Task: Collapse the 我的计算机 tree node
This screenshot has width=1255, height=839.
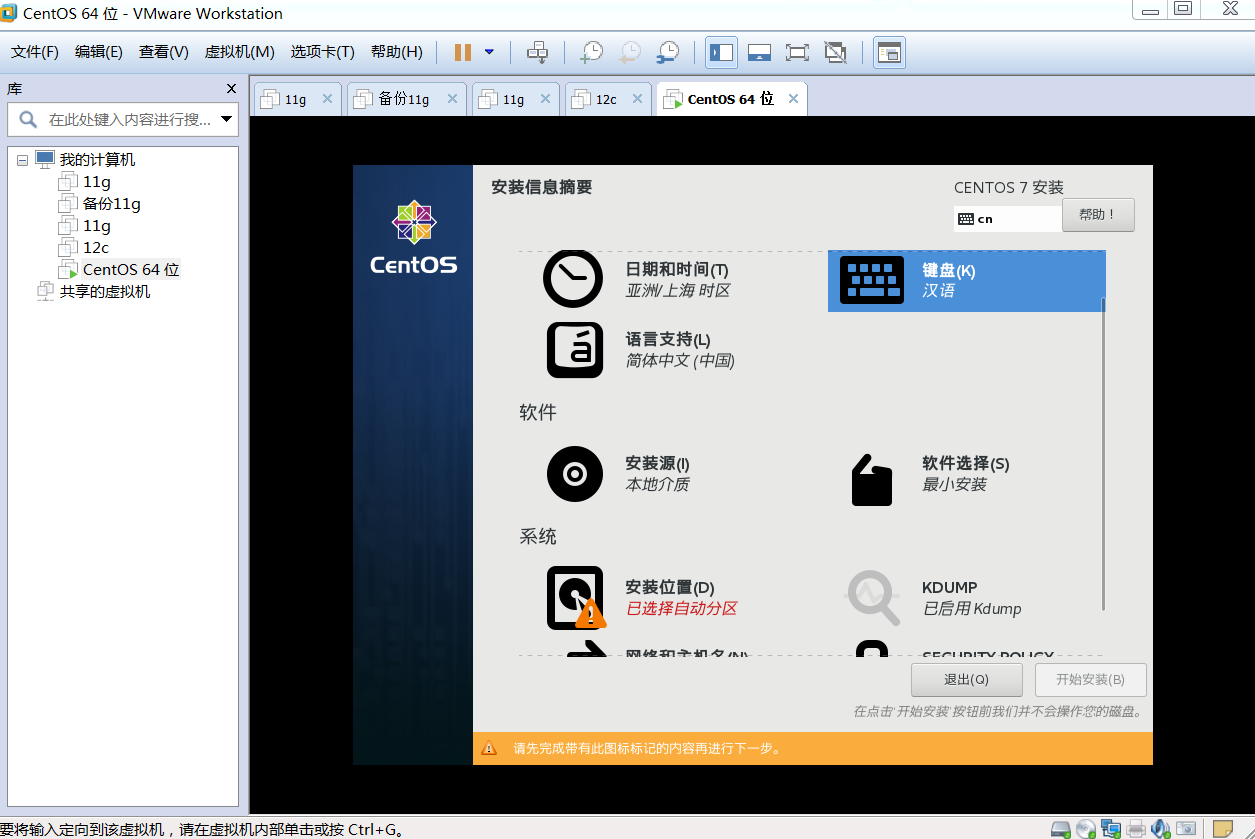Action: [x=22, y=160]
